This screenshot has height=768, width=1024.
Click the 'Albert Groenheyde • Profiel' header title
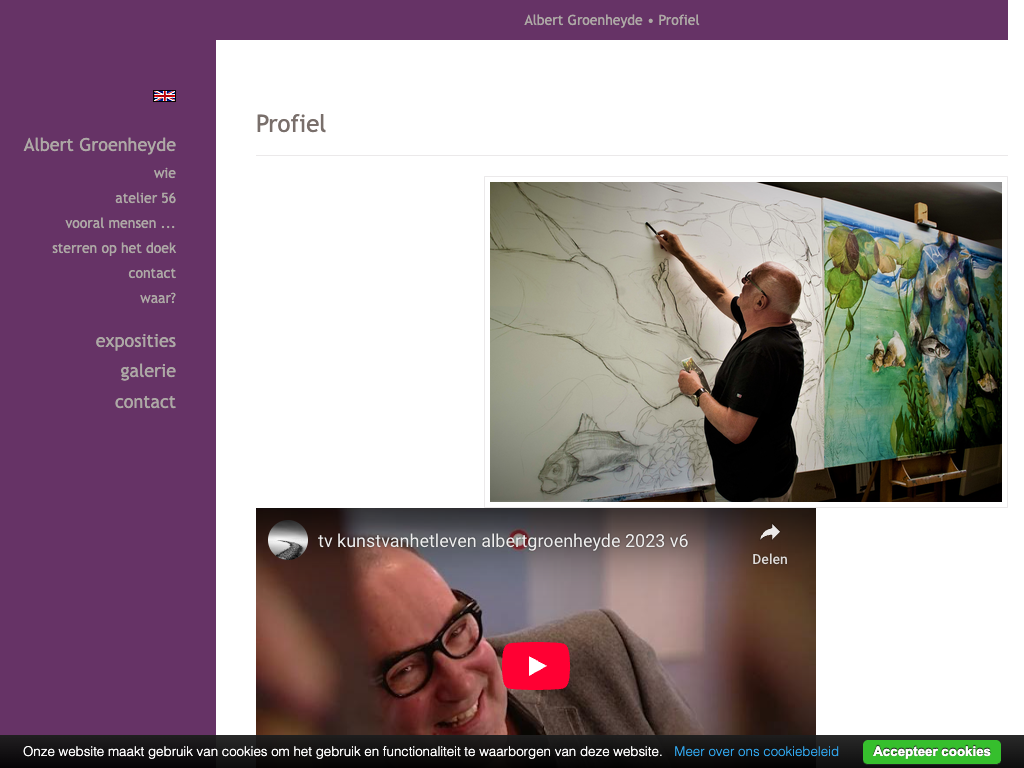pos(611,20)
